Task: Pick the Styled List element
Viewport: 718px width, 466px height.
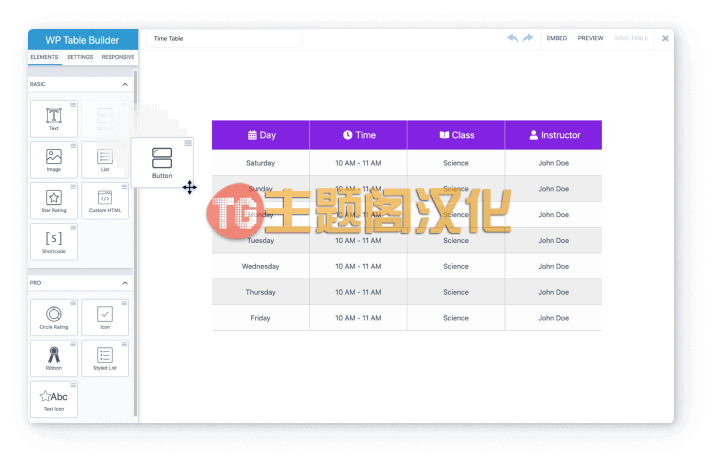Action: click(105, 358)
